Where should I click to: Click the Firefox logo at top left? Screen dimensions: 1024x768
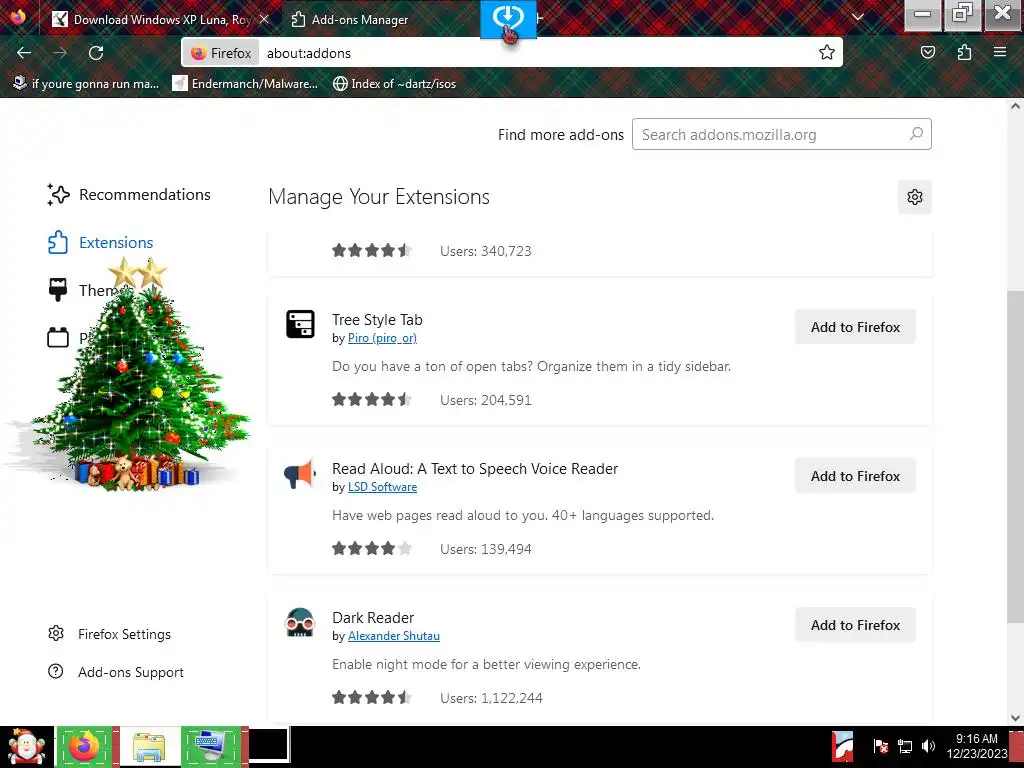(x=18, y=16)
